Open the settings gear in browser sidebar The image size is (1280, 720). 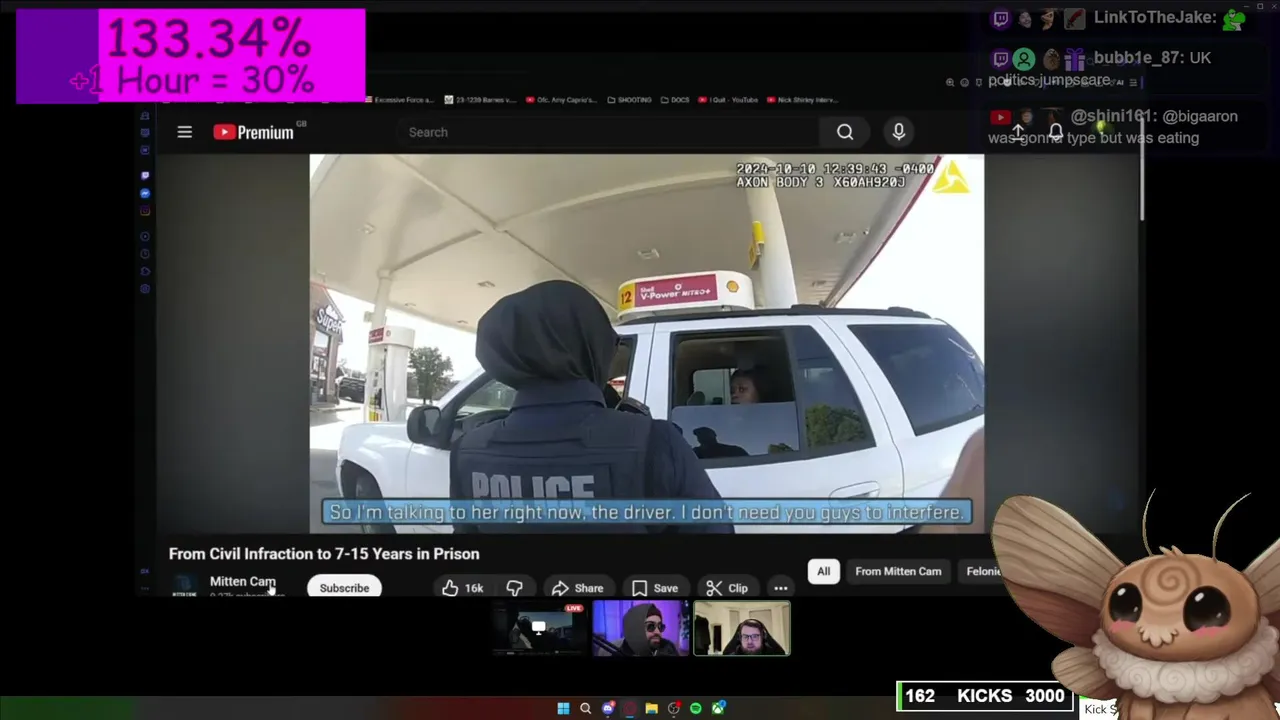tap(145, 289)
